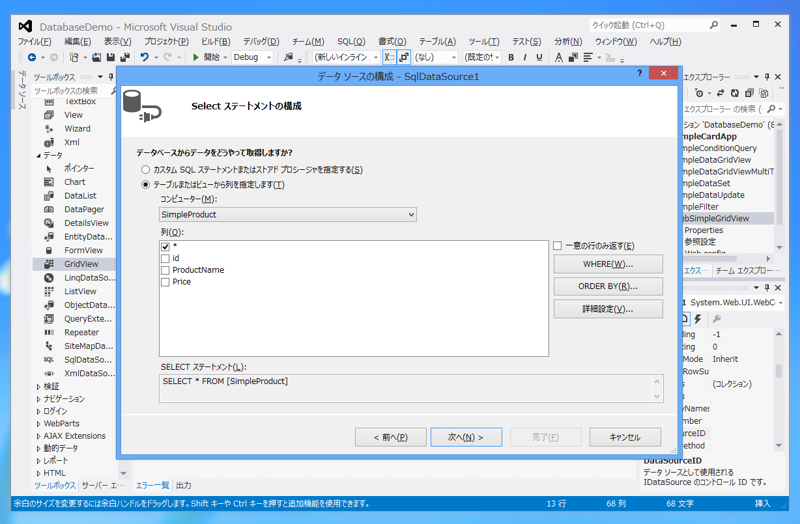The height and width of the screenshot is (524, 800).
Task: Click the WHERE(W)... button
Action: [x=608, y=264]
